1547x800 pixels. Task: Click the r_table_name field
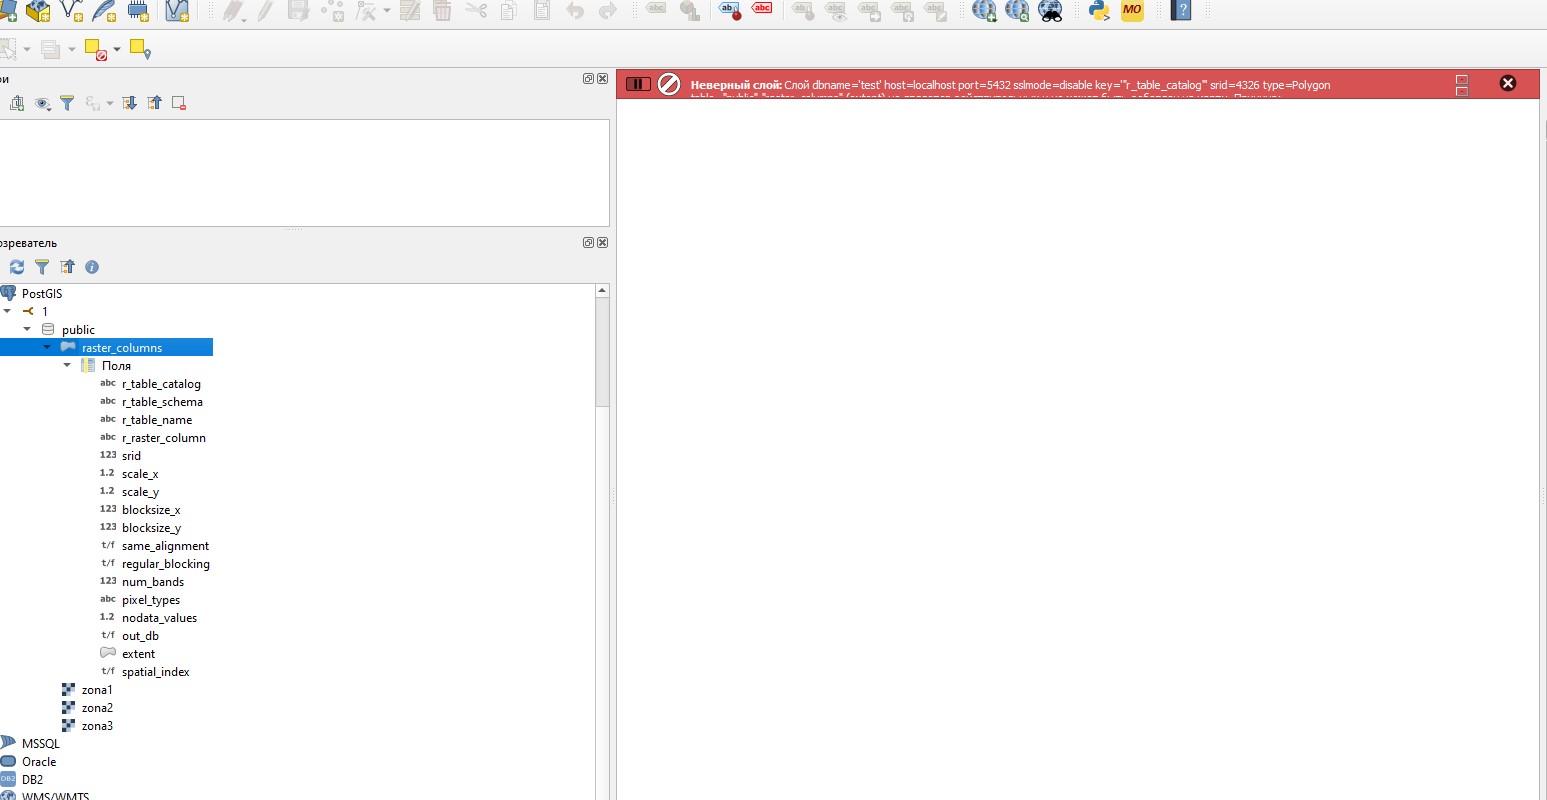[x=157, y=420]
